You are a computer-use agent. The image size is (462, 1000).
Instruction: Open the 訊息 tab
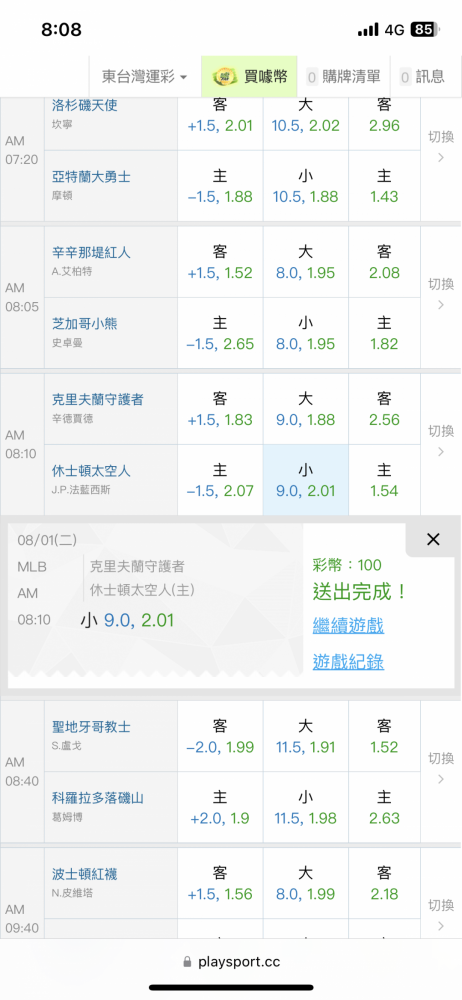tap(422, 77)
